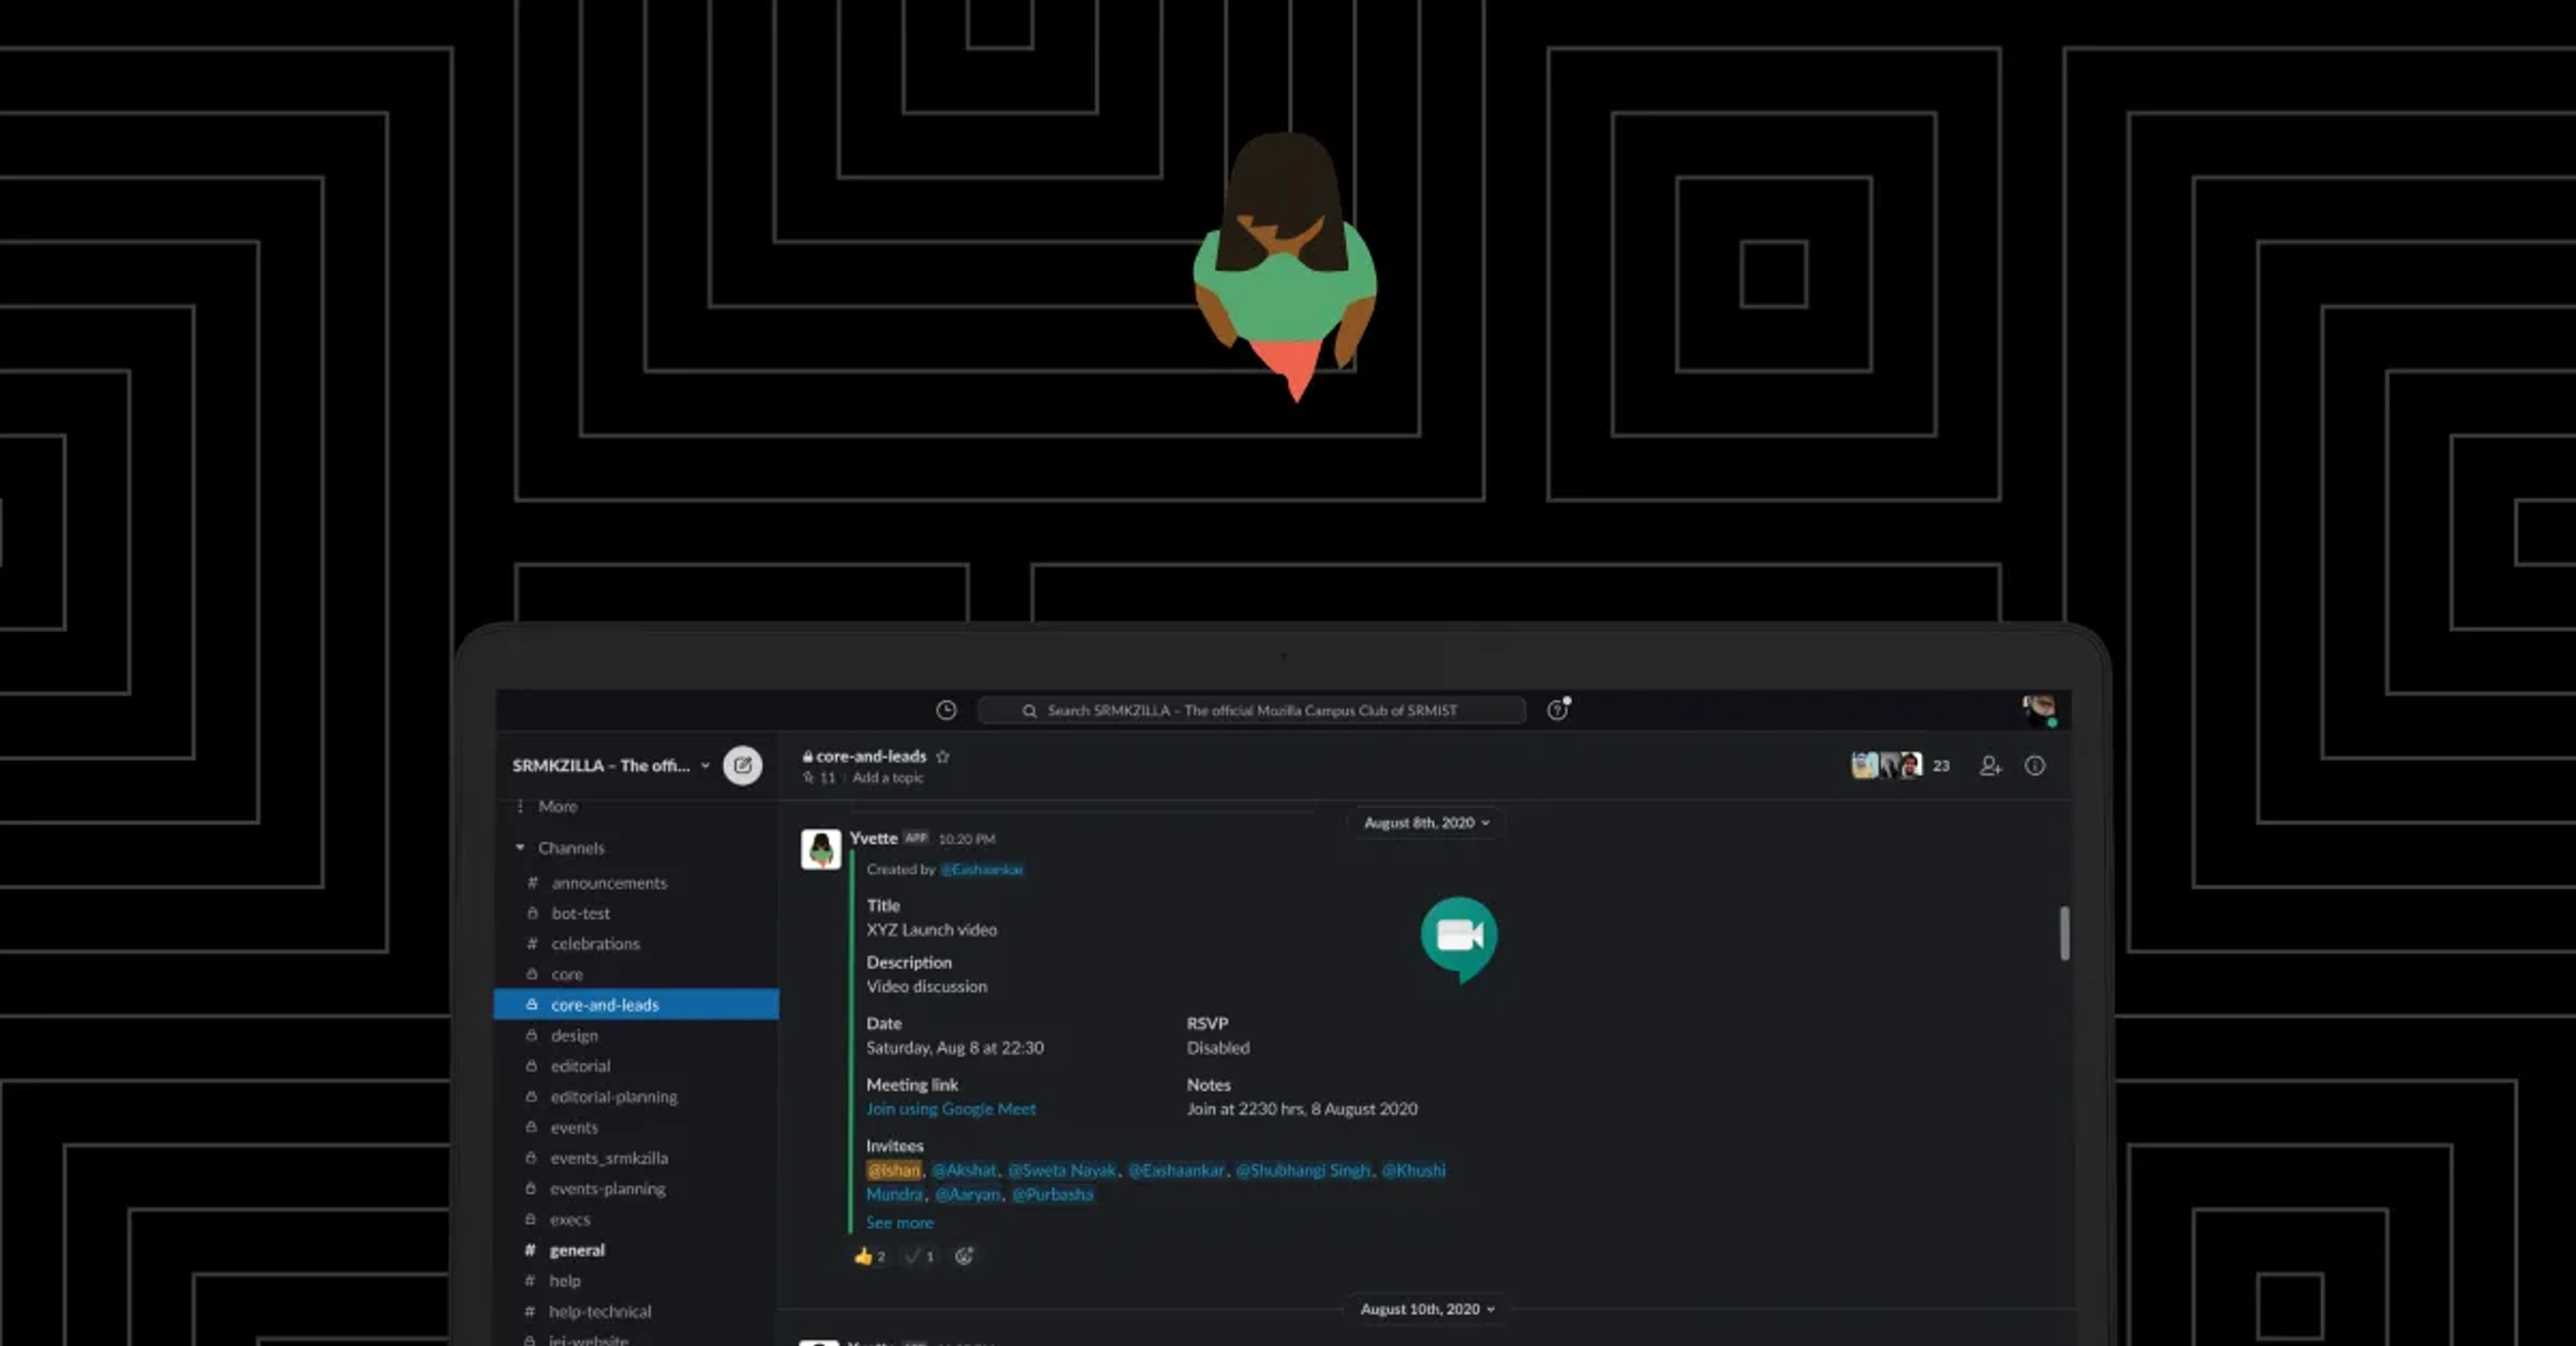2576x1346 pixels.
Task: Click the @Purbasha mention
Action: pos(1053,1195)
